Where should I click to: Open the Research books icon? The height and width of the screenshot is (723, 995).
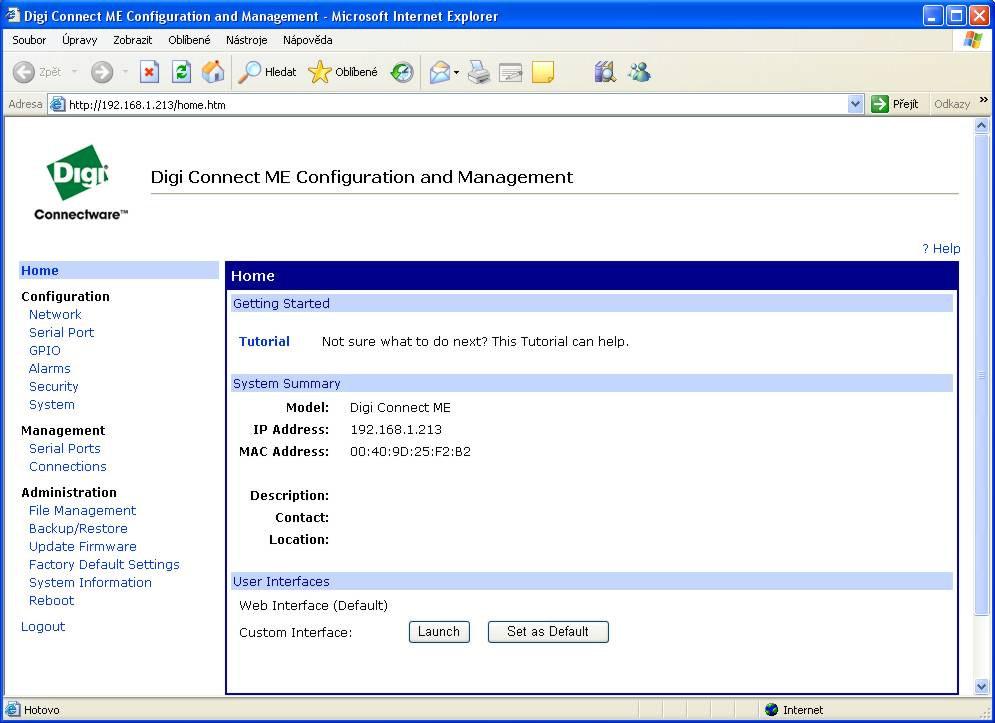pos(605,72)
